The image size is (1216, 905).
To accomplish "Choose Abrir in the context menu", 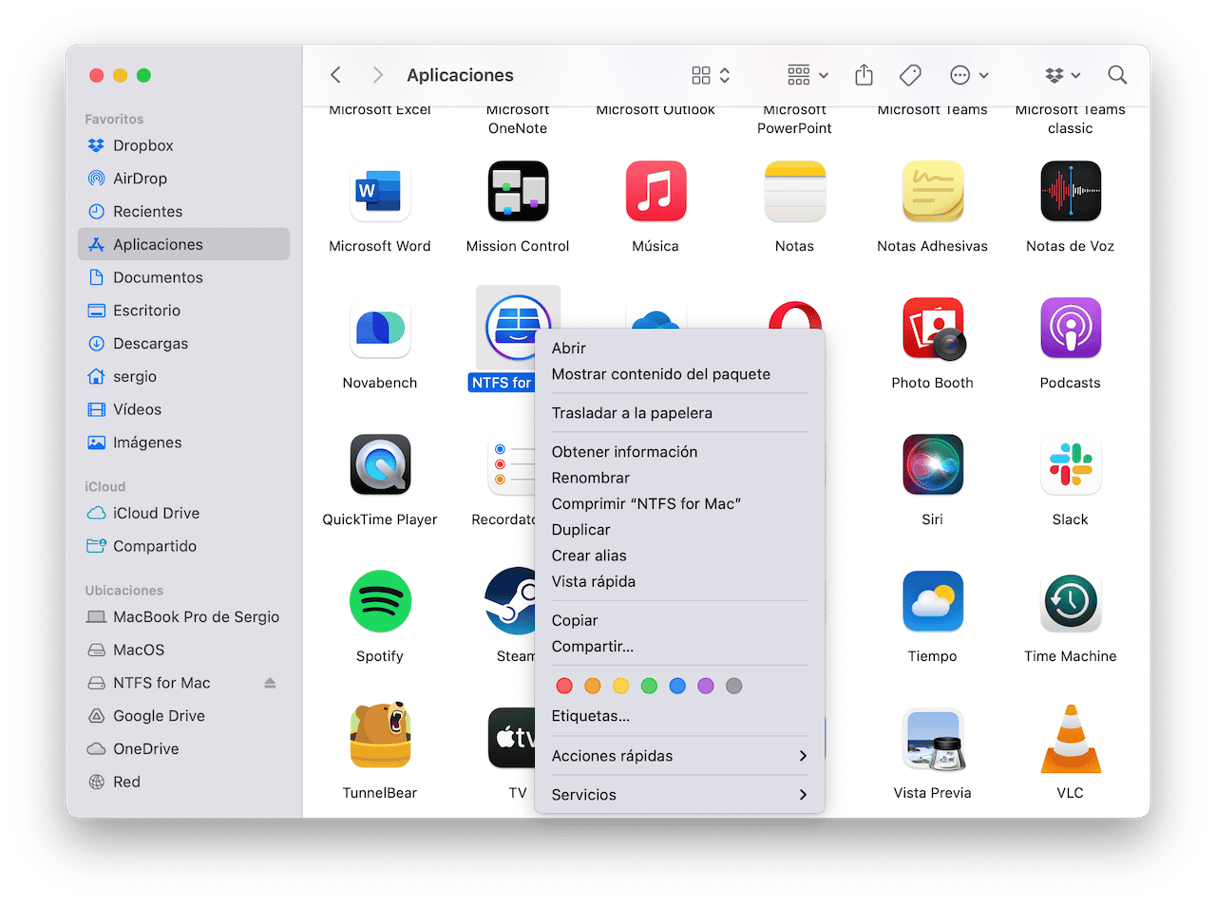I will pyautogui.click(x=680, y=348).
